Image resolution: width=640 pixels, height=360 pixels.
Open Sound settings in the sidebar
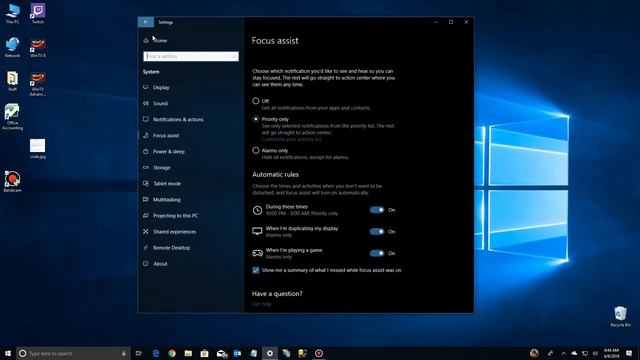(x=160, y=103)
